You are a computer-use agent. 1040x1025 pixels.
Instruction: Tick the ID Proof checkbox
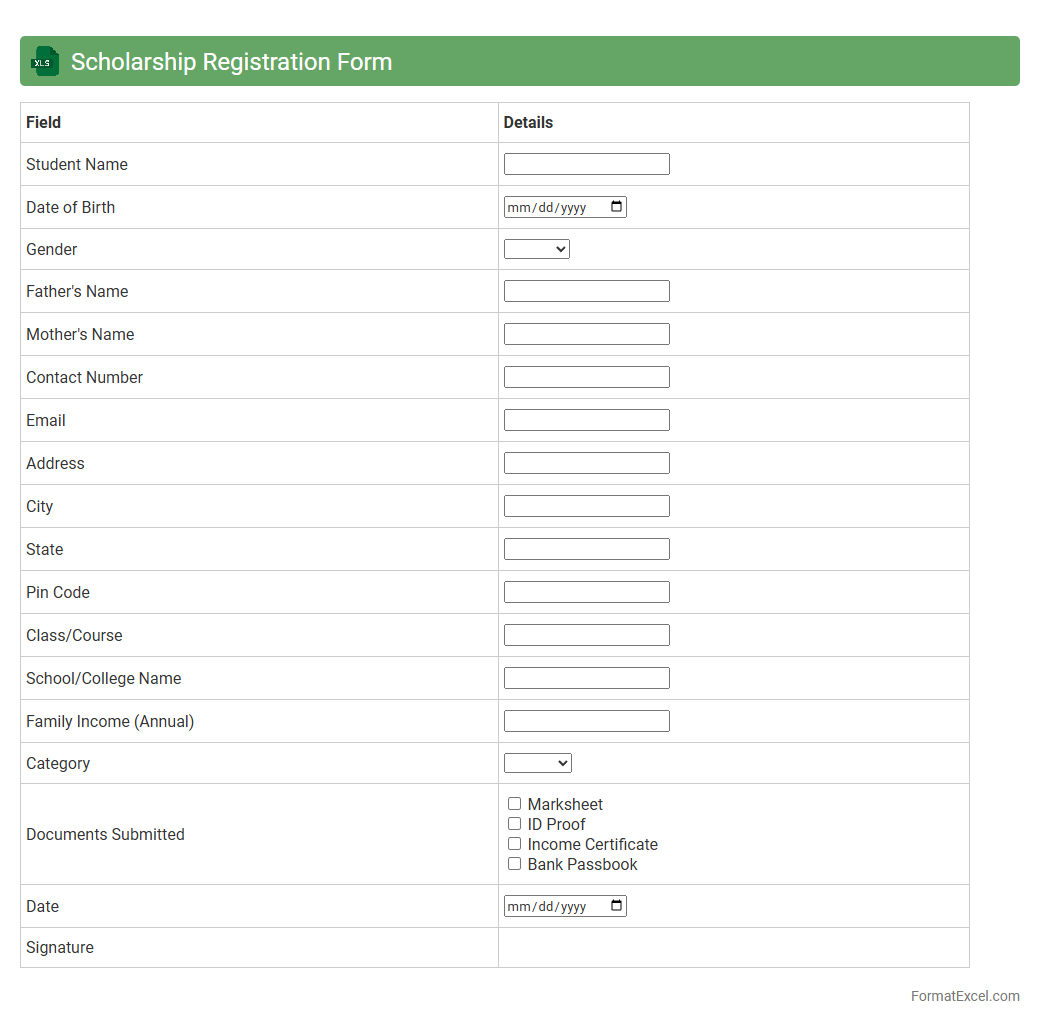pyautogui.click(x=515, y=824)
